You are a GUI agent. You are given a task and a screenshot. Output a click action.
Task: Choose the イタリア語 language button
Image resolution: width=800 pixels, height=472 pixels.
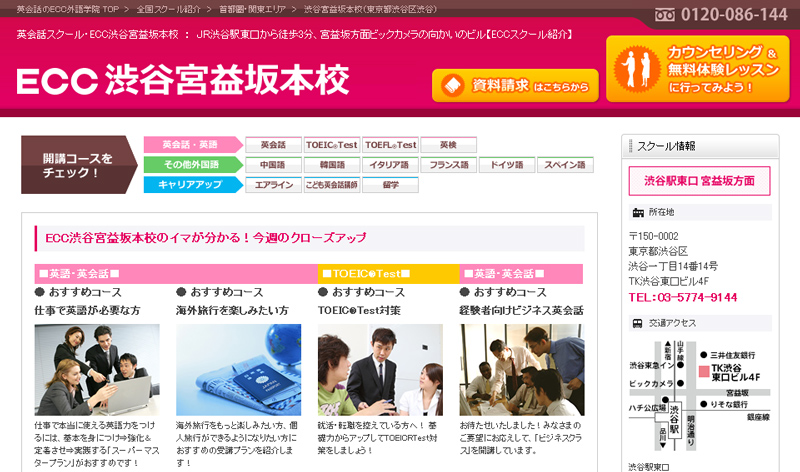pyautogui.click(x=391, y=165)
